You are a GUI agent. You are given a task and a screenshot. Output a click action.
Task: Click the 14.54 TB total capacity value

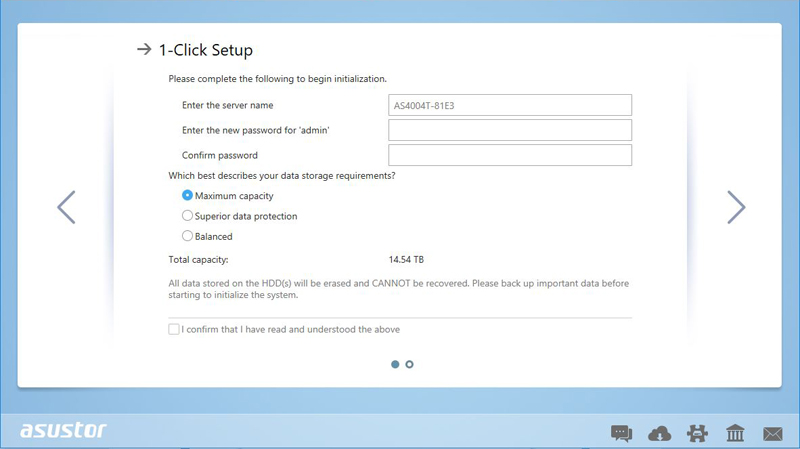click(406, 260)
